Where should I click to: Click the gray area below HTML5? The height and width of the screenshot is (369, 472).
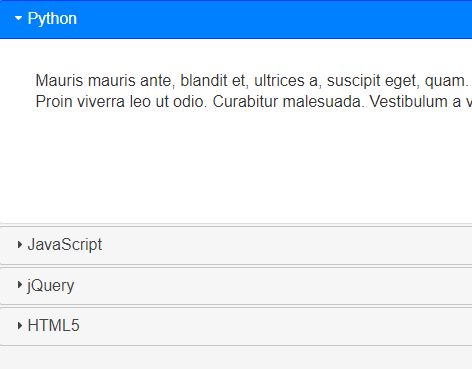click(x=233, y=358)
